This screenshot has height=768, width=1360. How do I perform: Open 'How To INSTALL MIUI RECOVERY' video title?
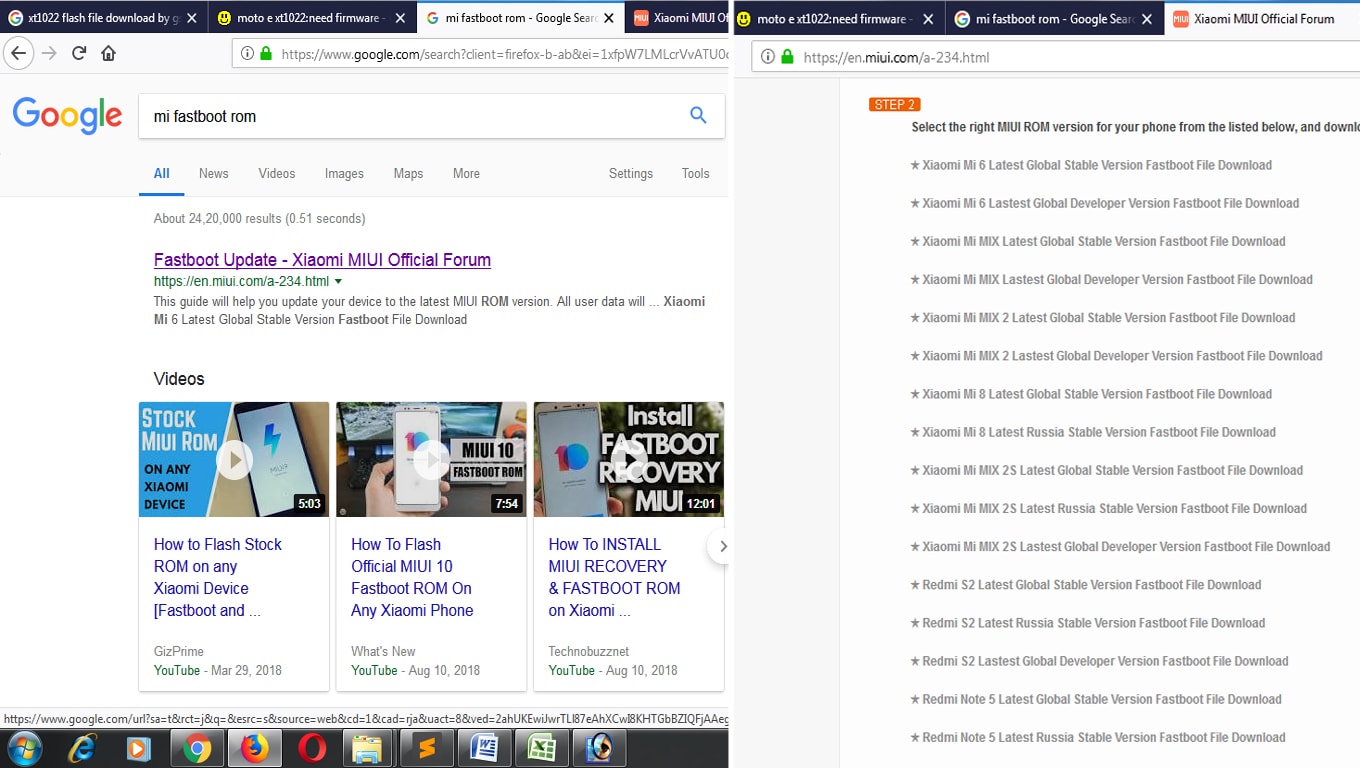click(614, 577)
